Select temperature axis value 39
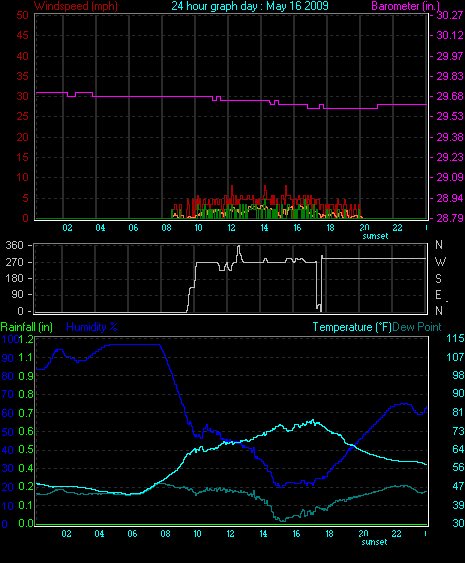Viewport: 465px width, 563px height. [x=458, y=505]
